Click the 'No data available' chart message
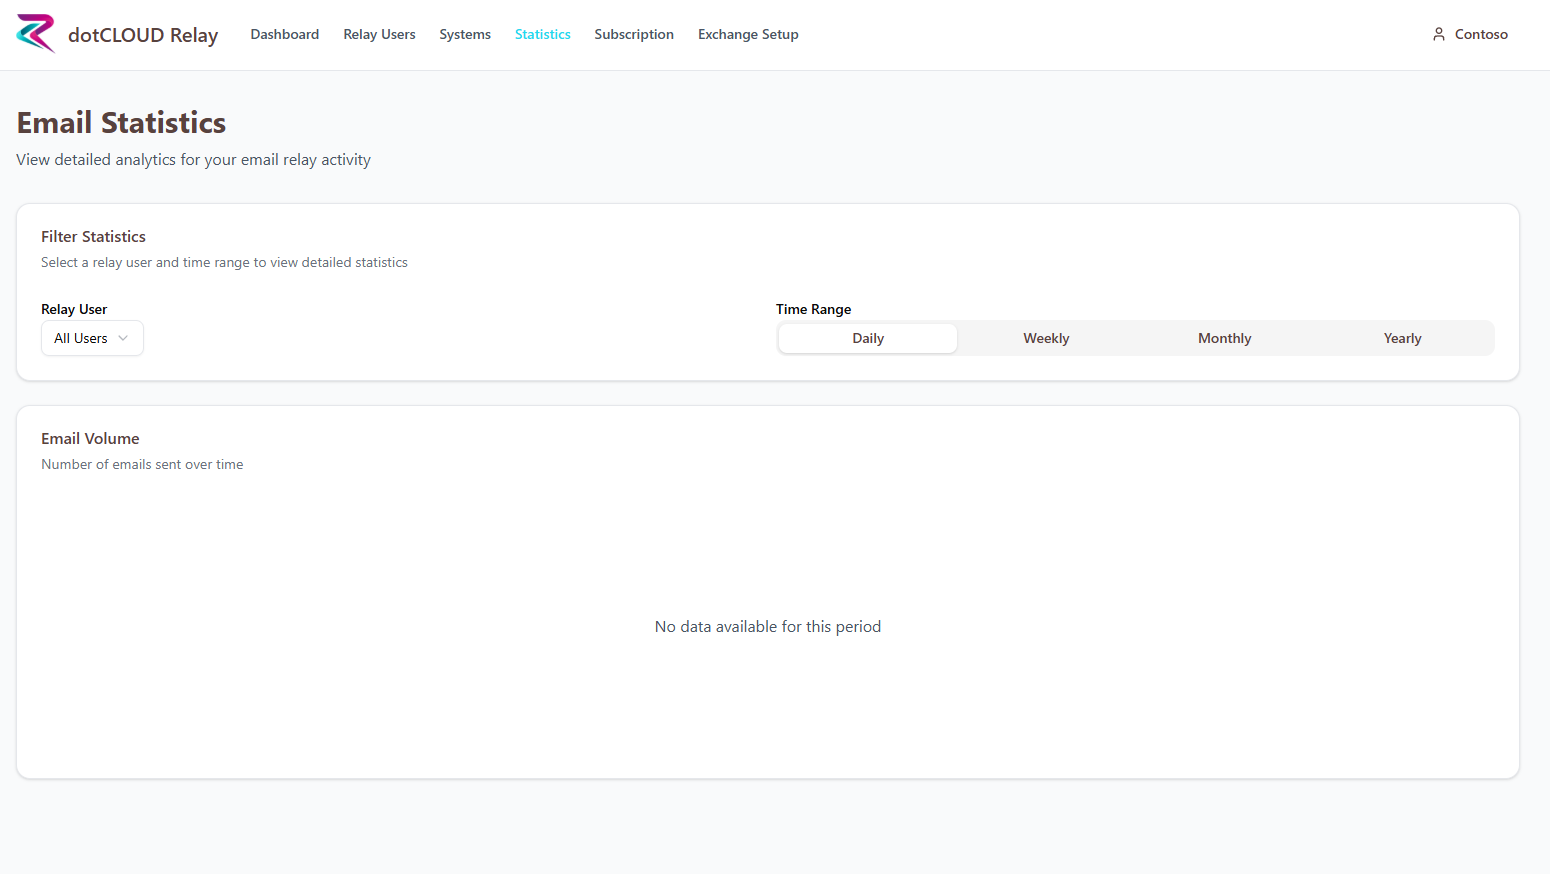 point(767,626)
